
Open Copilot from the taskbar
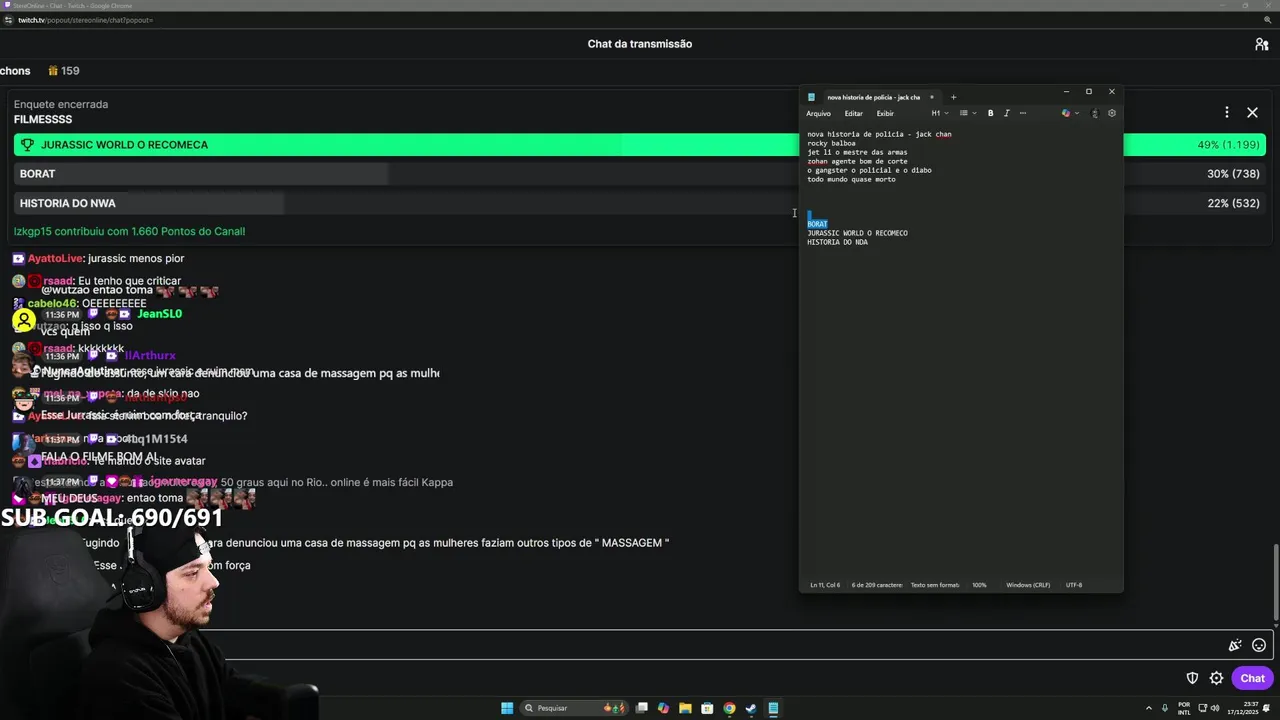click(663, 708)
